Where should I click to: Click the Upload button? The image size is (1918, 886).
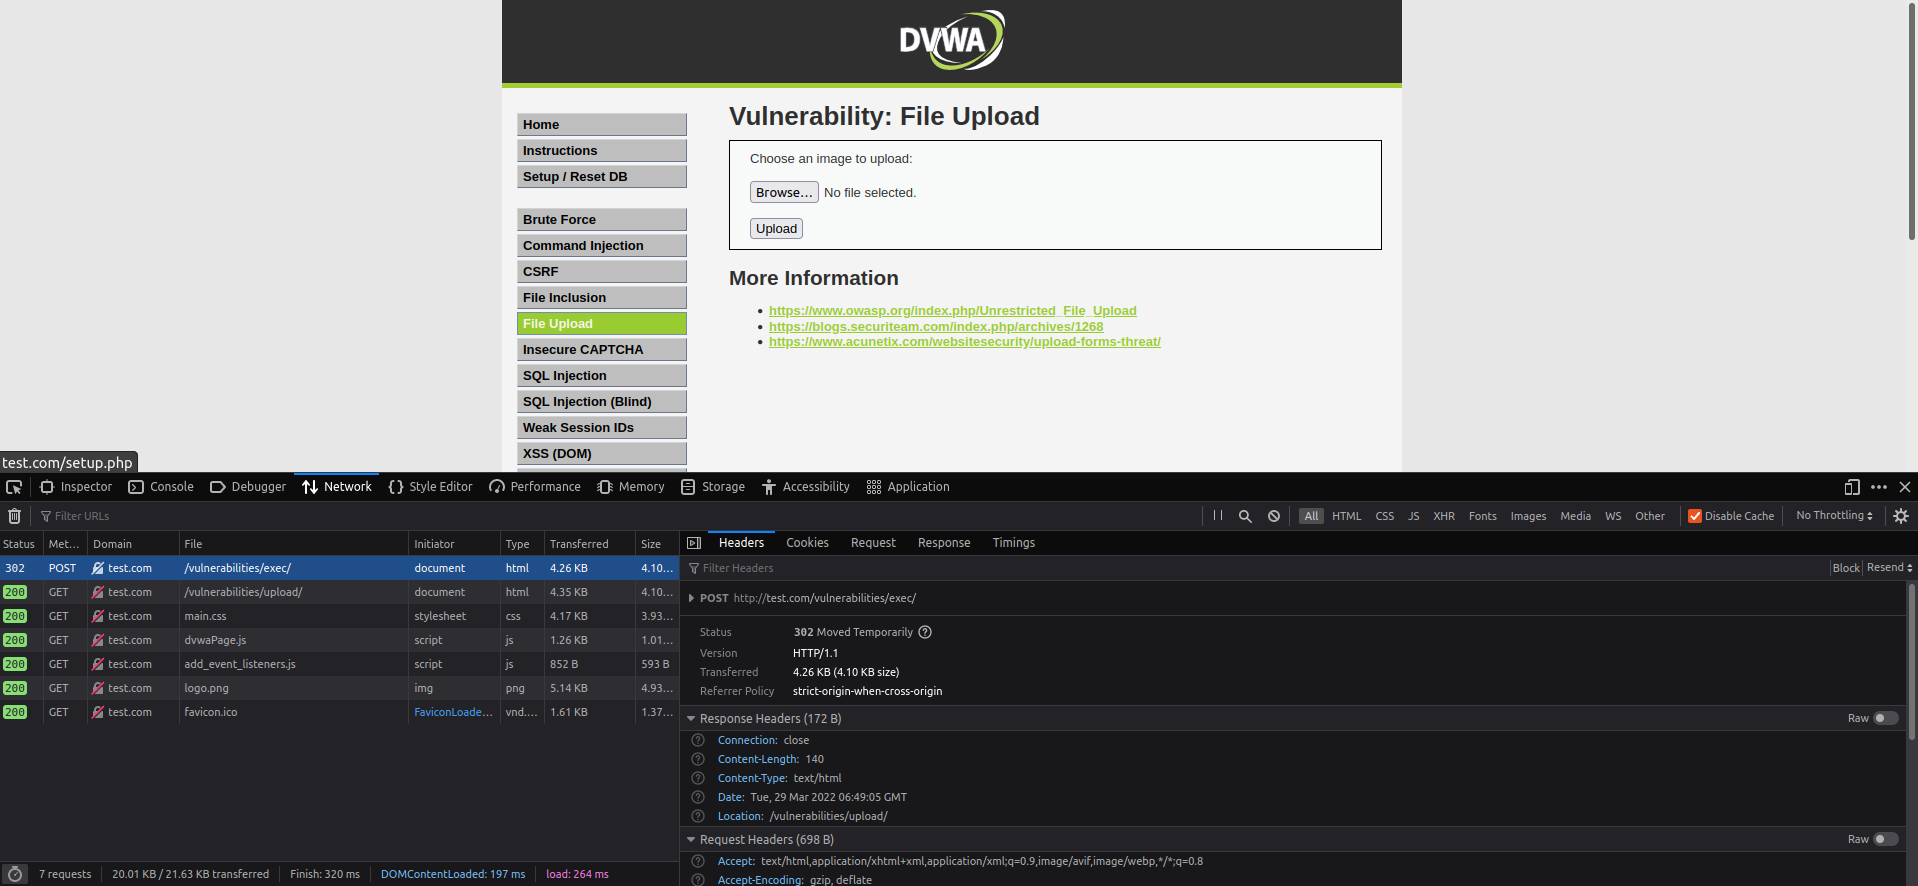(776, 228)
